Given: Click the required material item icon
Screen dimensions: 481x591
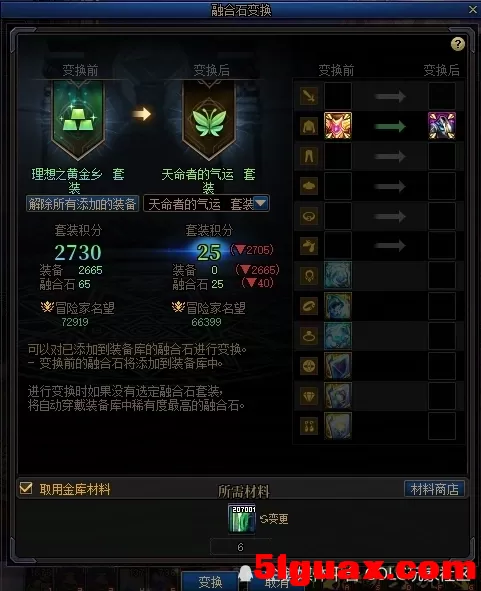Looking at the screenshot, I should (242, 519).
